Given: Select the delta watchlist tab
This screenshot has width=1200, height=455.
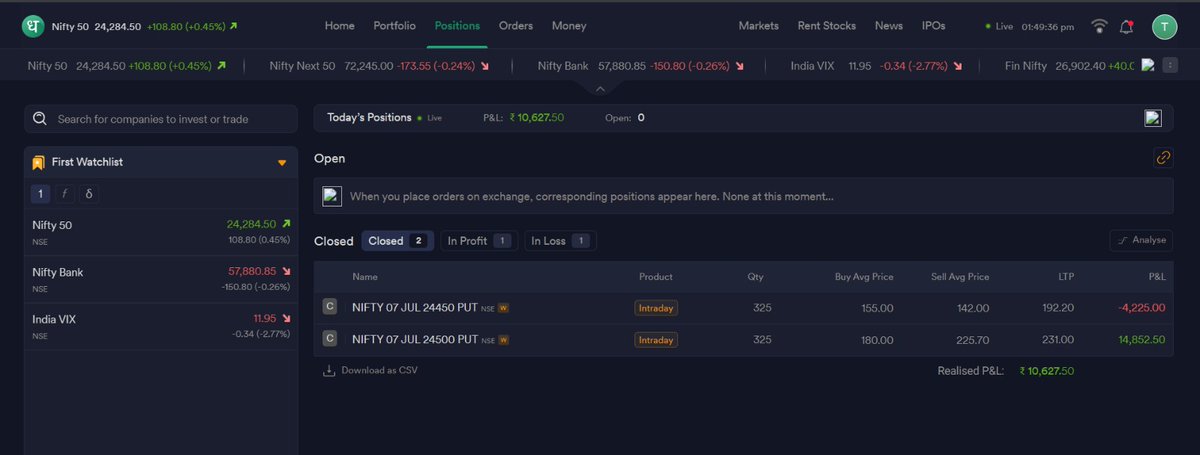Looking at the screenshot, I should tap(88, 194).
